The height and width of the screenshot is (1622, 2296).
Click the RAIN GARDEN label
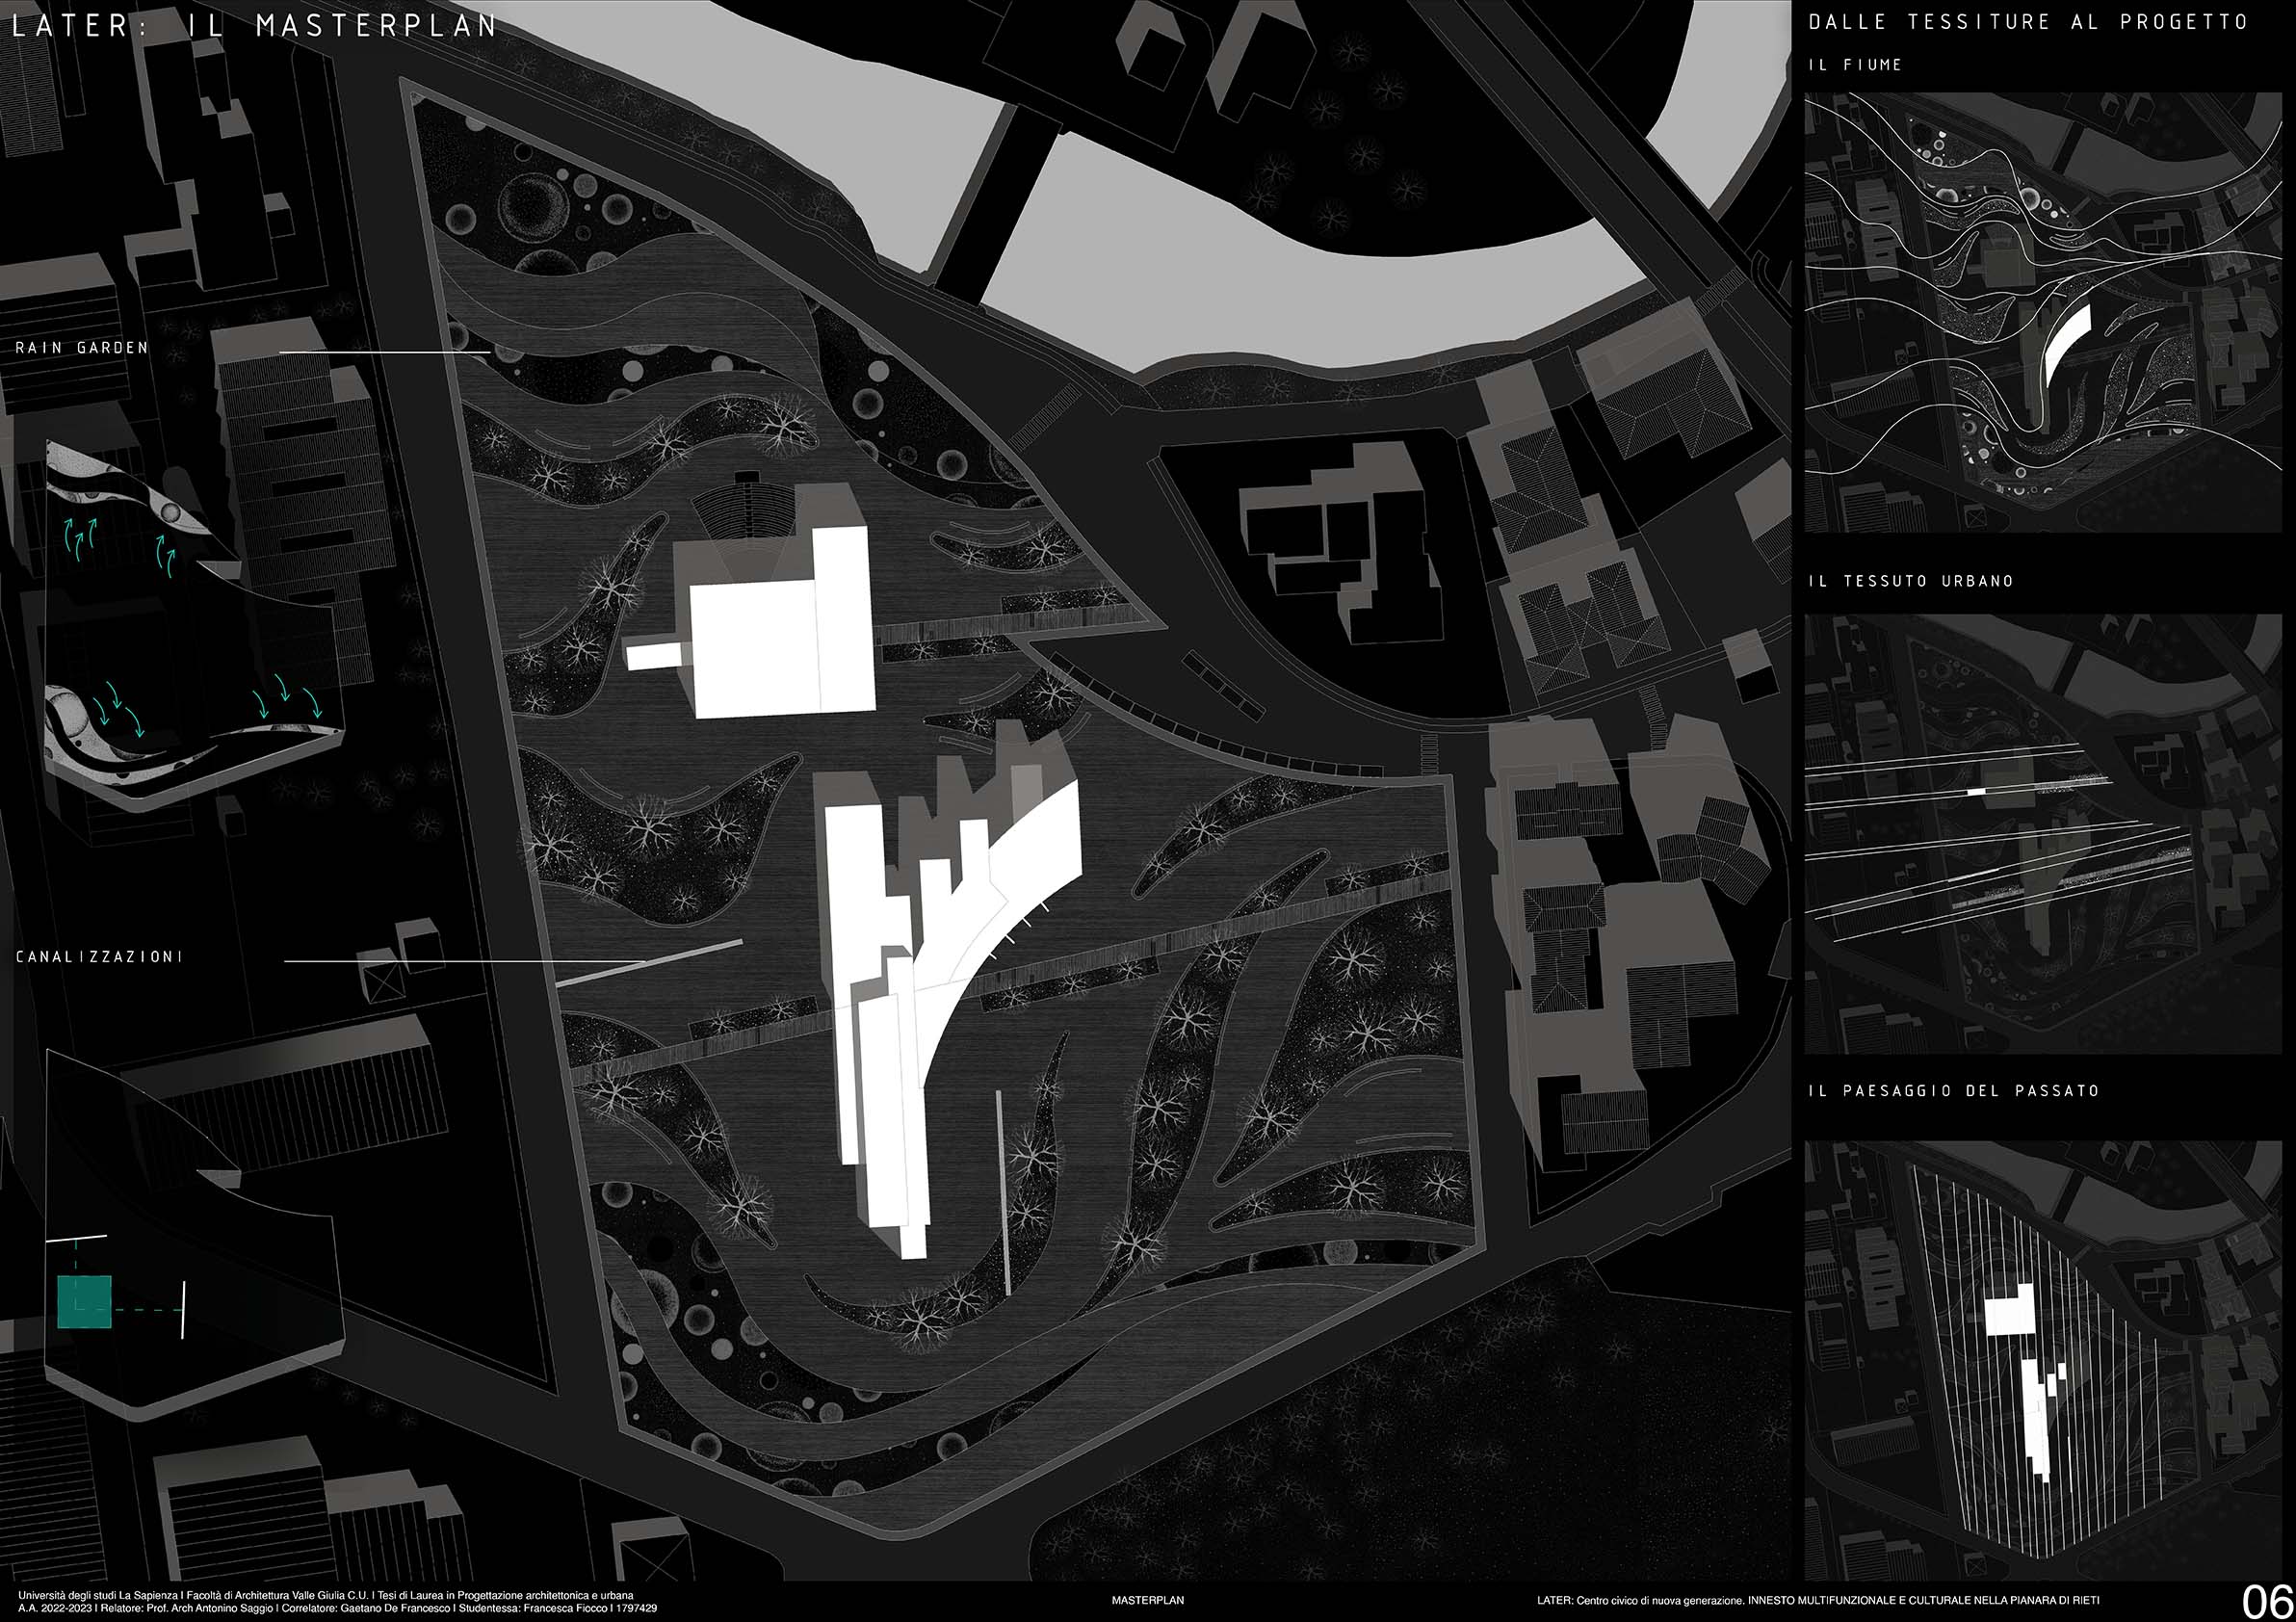(82, 348)
